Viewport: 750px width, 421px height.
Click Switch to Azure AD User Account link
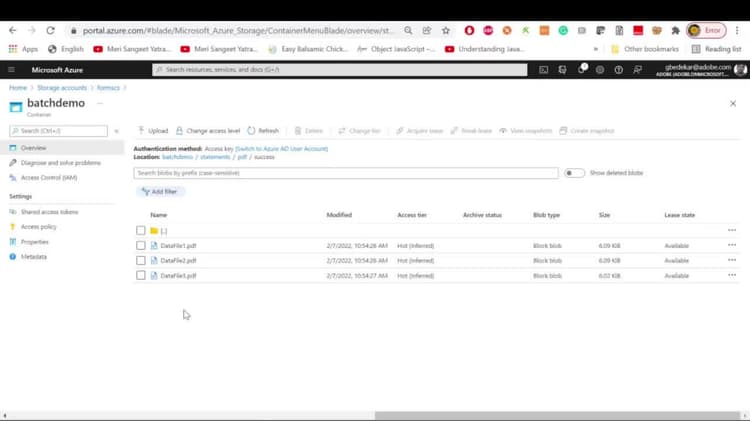(282, 149)
